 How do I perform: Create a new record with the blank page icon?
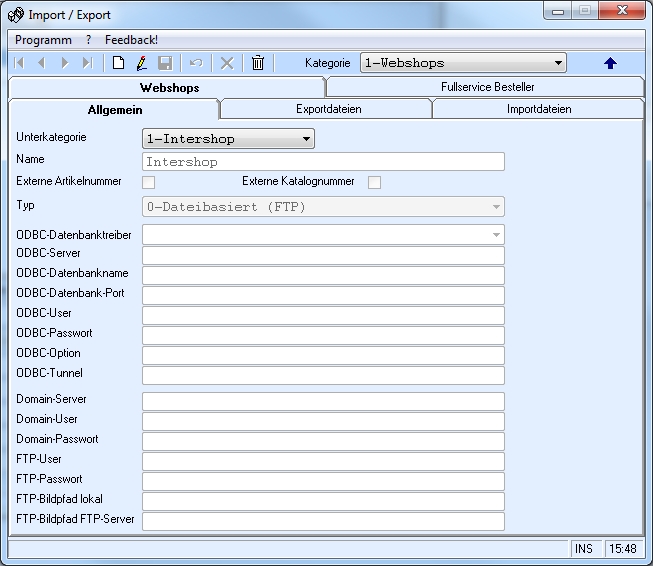pyautogui.click(x=118, y=63)
